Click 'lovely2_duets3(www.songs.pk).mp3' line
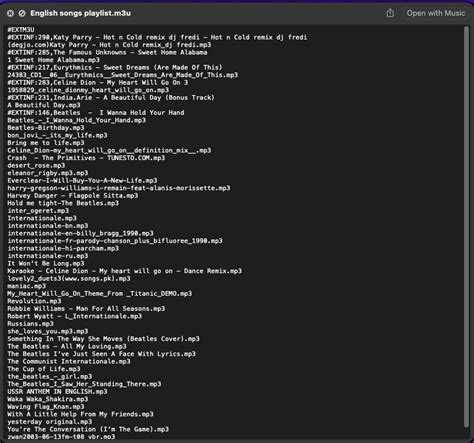Screen dimensions: 474x443 [x=69, y=278]
